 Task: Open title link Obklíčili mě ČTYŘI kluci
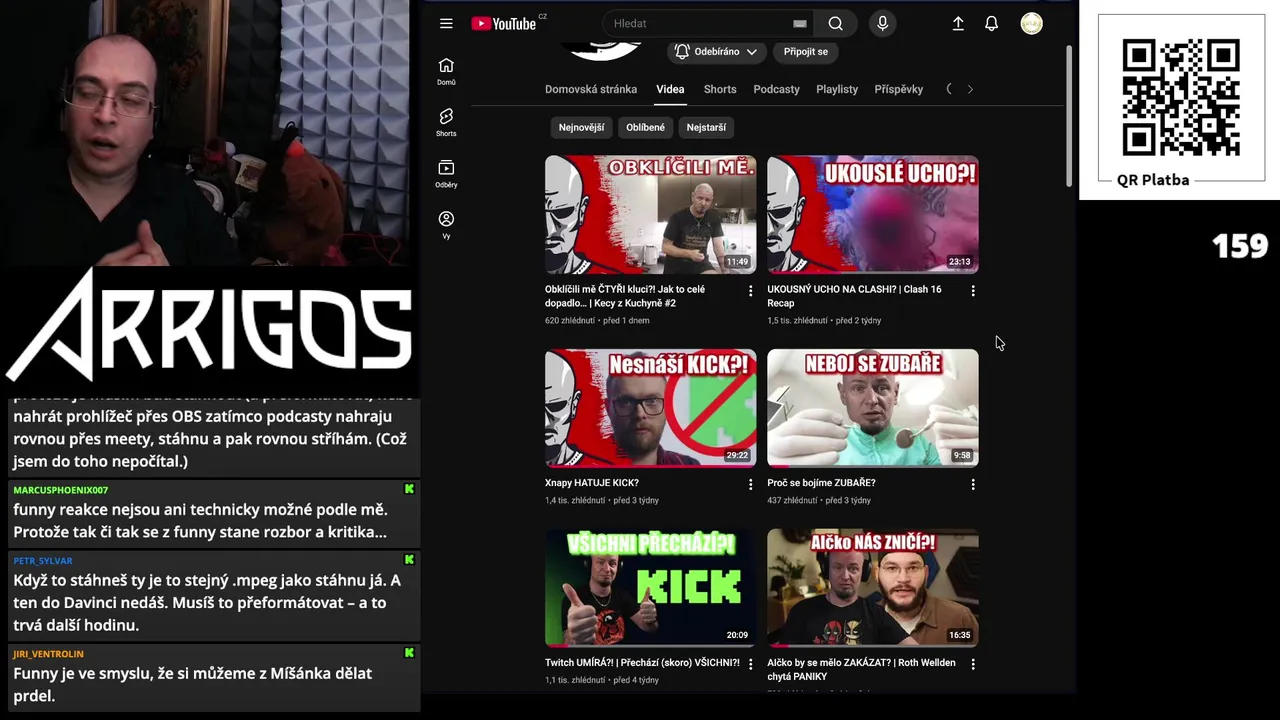point(625,296)
